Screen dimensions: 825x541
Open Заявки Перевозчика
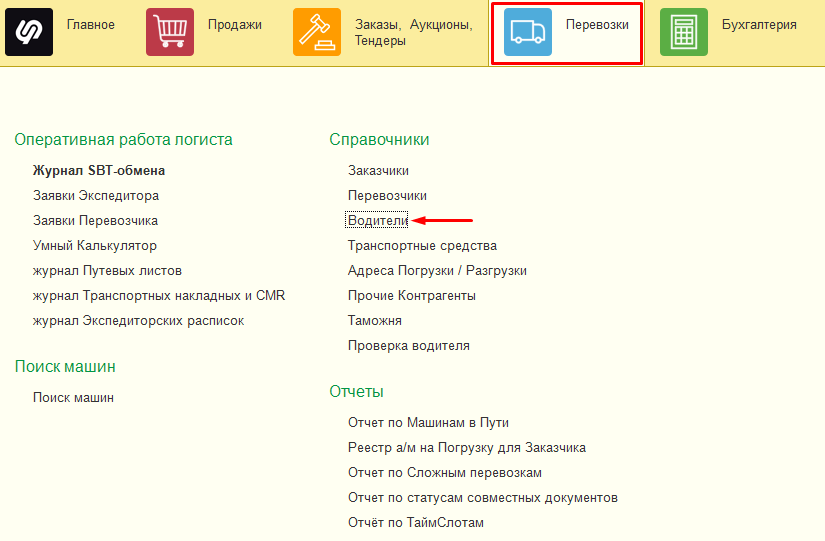click(x=95, y=221)
